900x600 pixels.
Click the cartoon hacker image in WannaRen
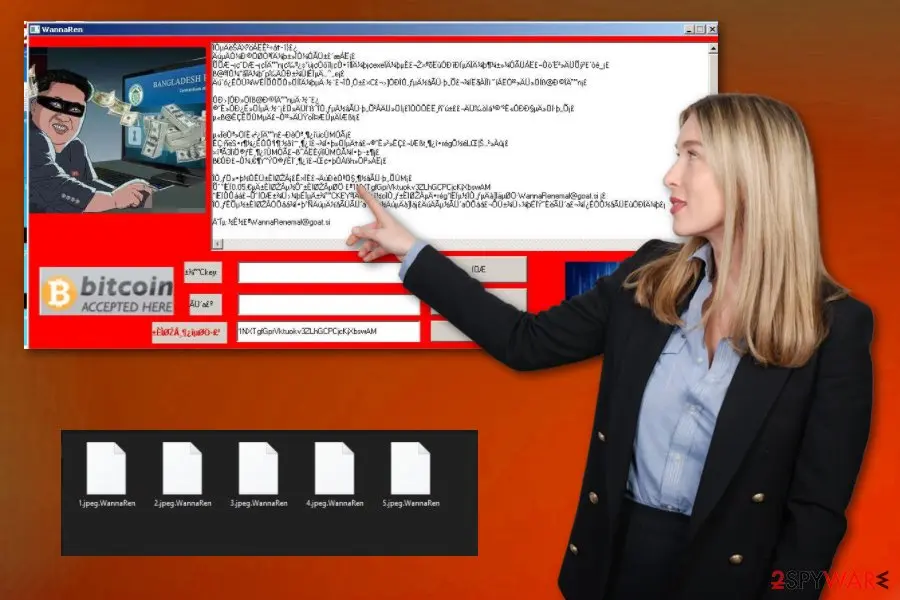point(118,130)
